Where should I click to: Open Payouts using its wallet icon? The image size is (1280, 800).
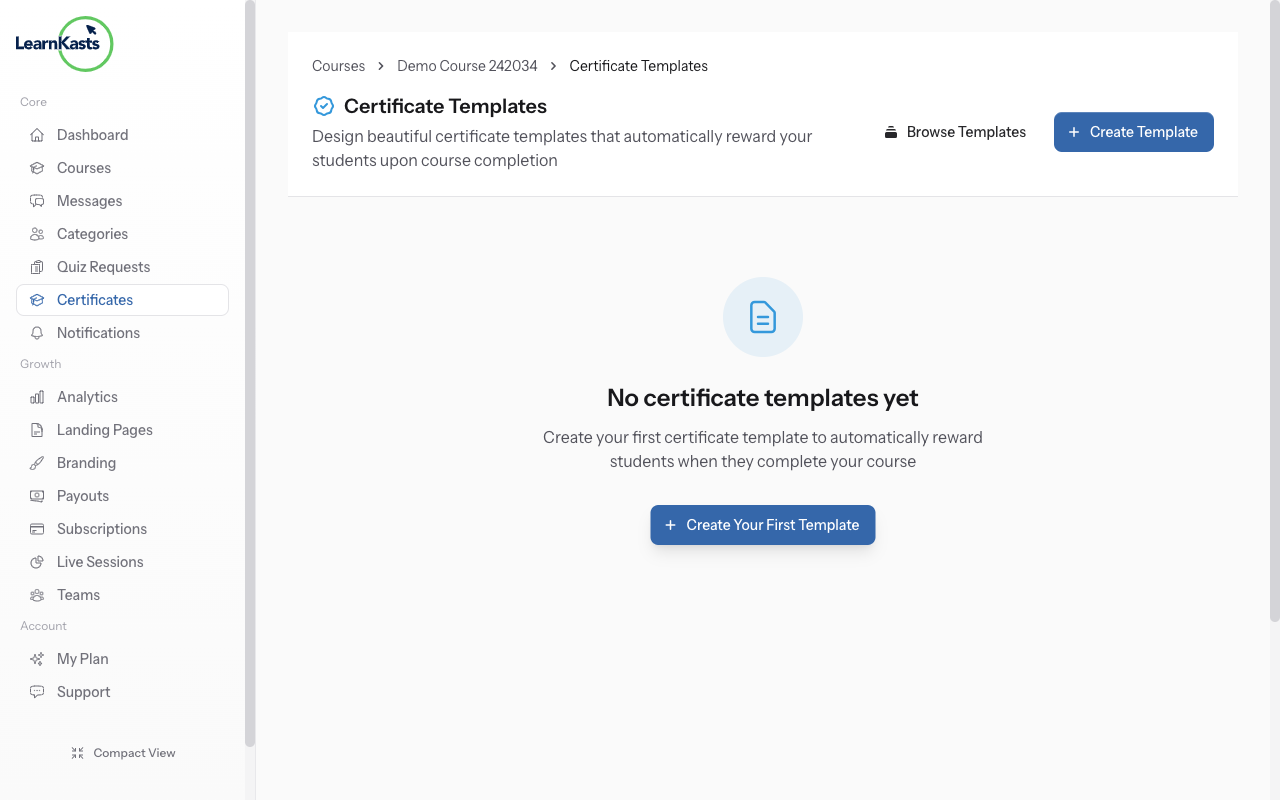click(37, 495)
